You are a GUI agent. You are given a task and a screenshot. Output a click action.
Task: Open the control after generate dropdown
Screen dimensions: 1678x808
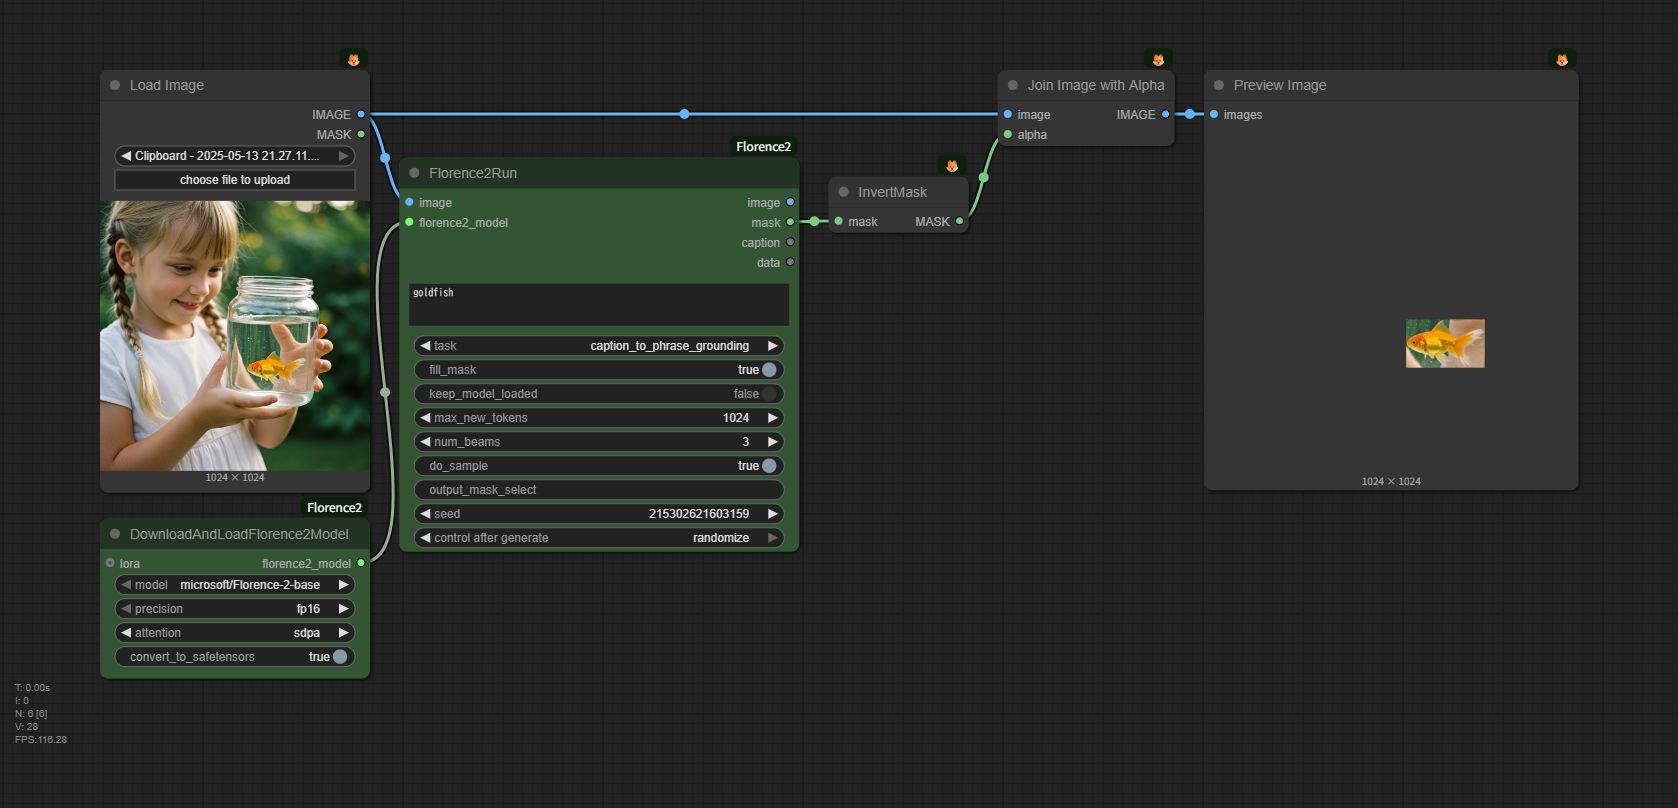pyautogui.click(x=598, y=538)
